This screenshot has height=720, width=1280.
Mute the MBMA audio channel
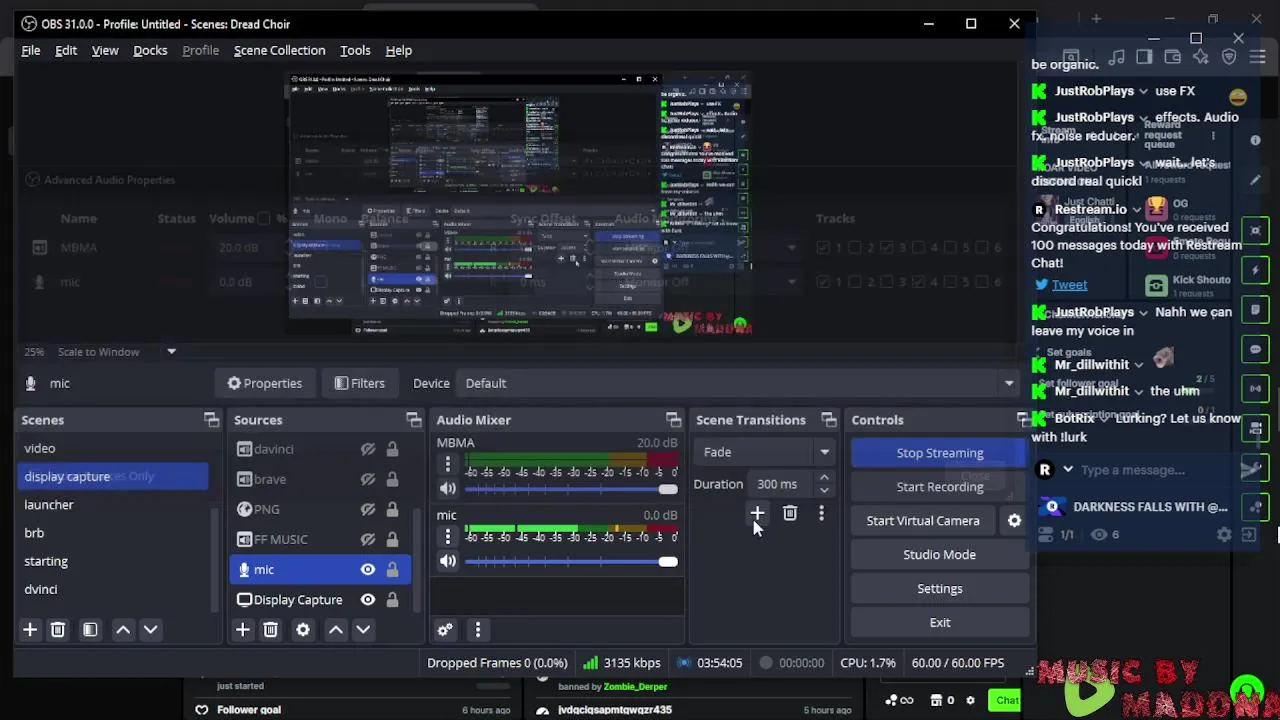[447, 489]
